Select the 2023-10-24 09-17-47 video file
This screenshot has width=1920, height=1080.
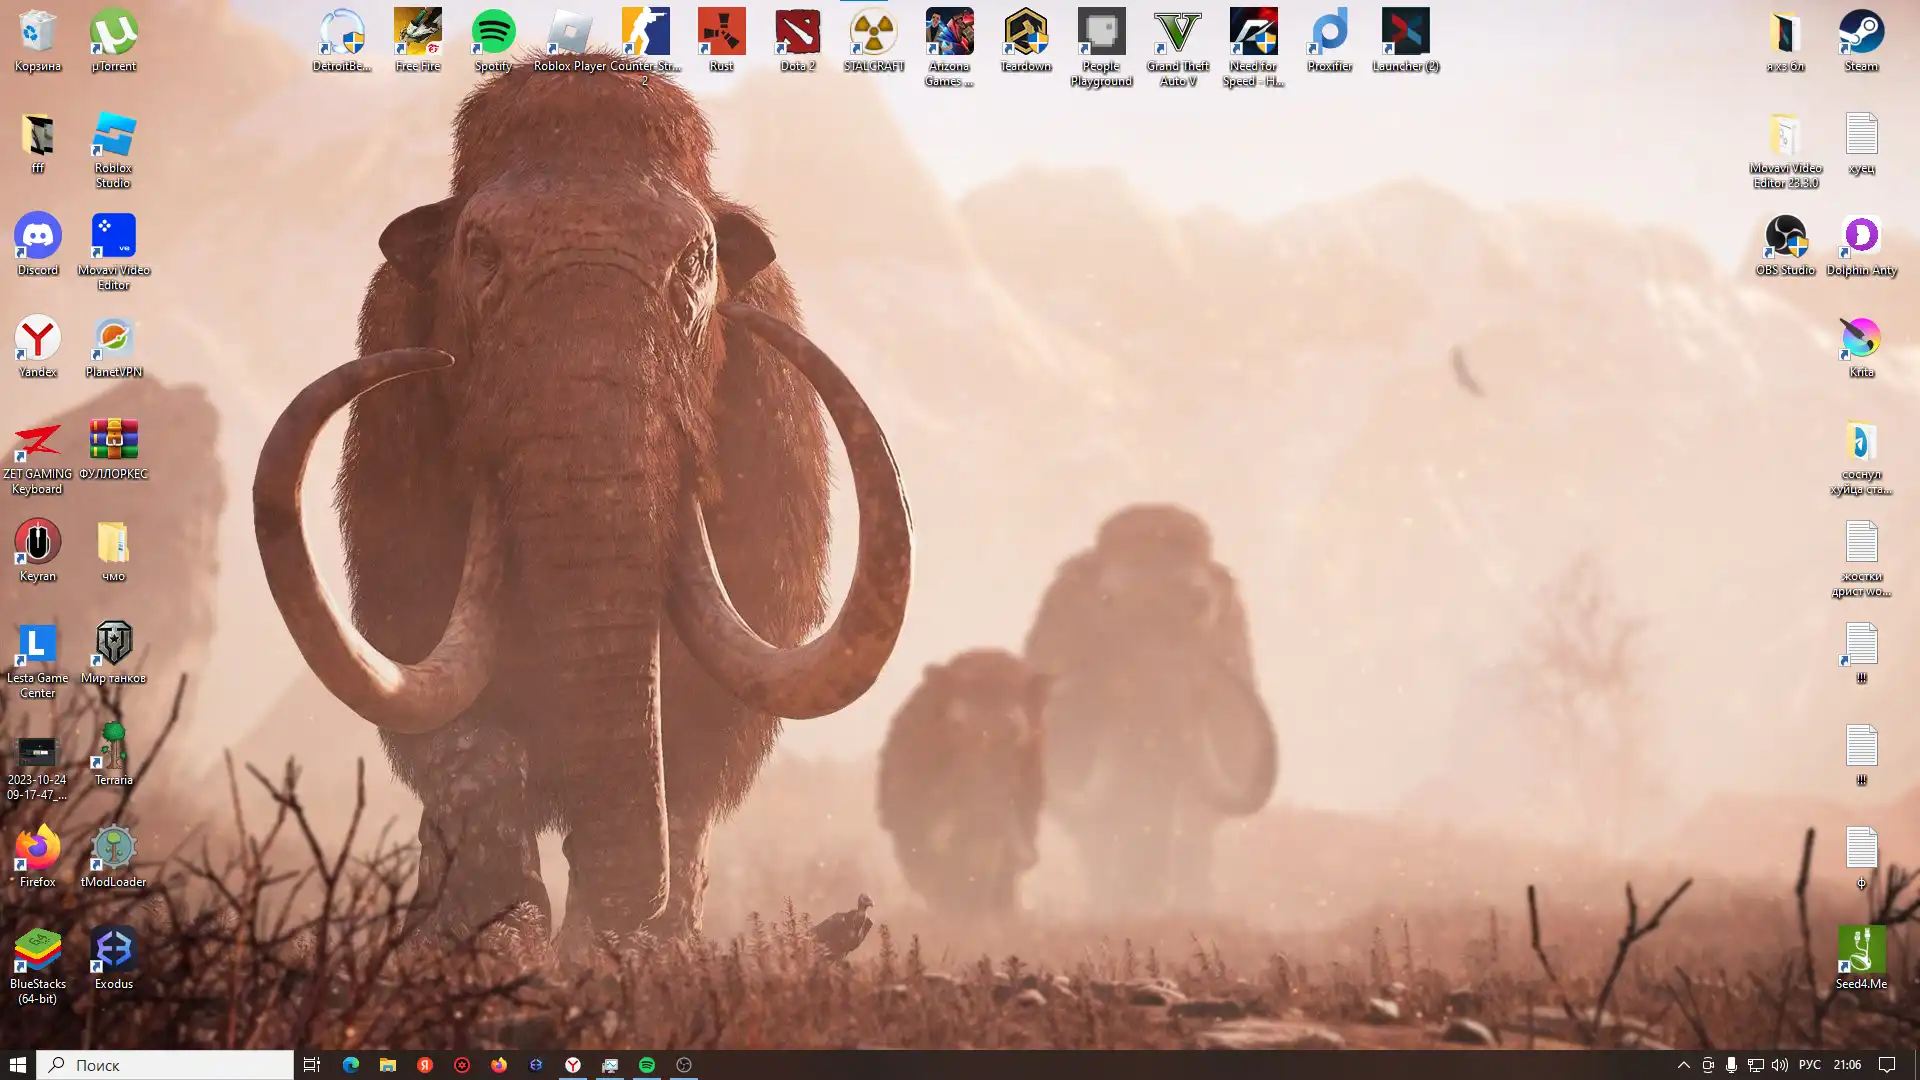[x=37, y=769]
